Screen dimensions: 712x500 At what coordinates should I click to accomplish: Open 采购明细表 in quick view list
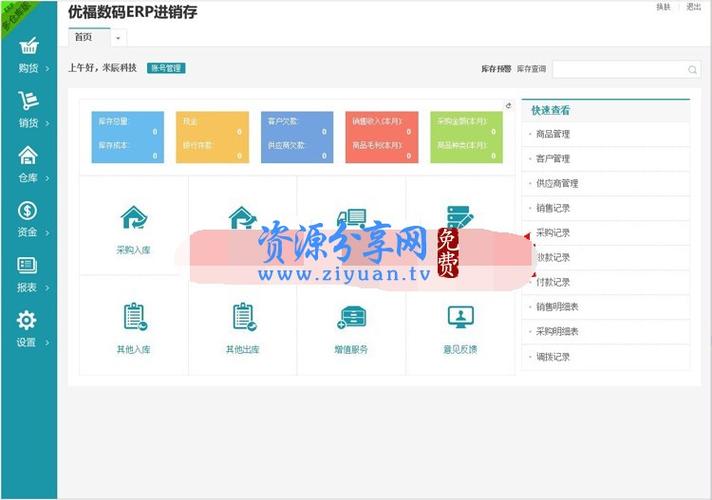click(606, 332)
